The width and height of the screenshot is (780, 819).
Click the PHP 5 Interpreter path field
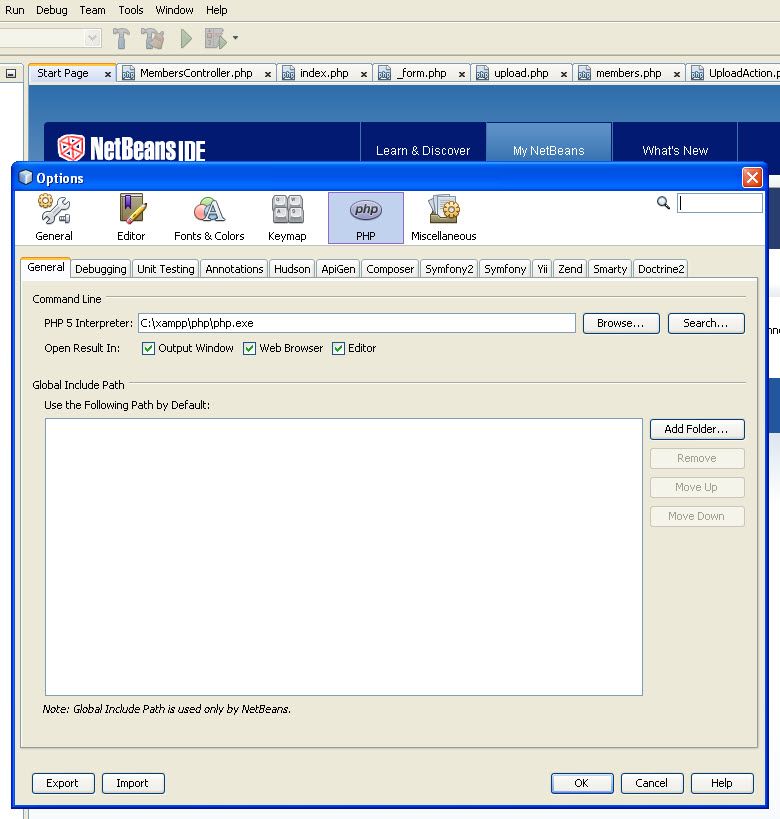coord(357,323)
